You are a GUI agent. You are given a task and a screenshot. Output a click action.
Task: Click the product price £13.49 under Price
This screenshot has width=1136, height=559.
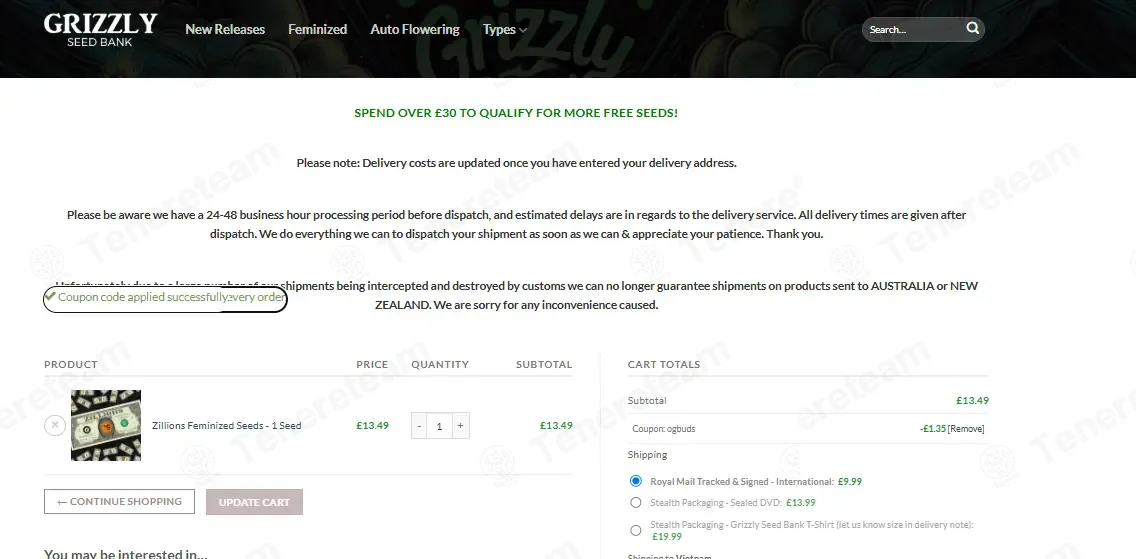click(x=372, y=426)
